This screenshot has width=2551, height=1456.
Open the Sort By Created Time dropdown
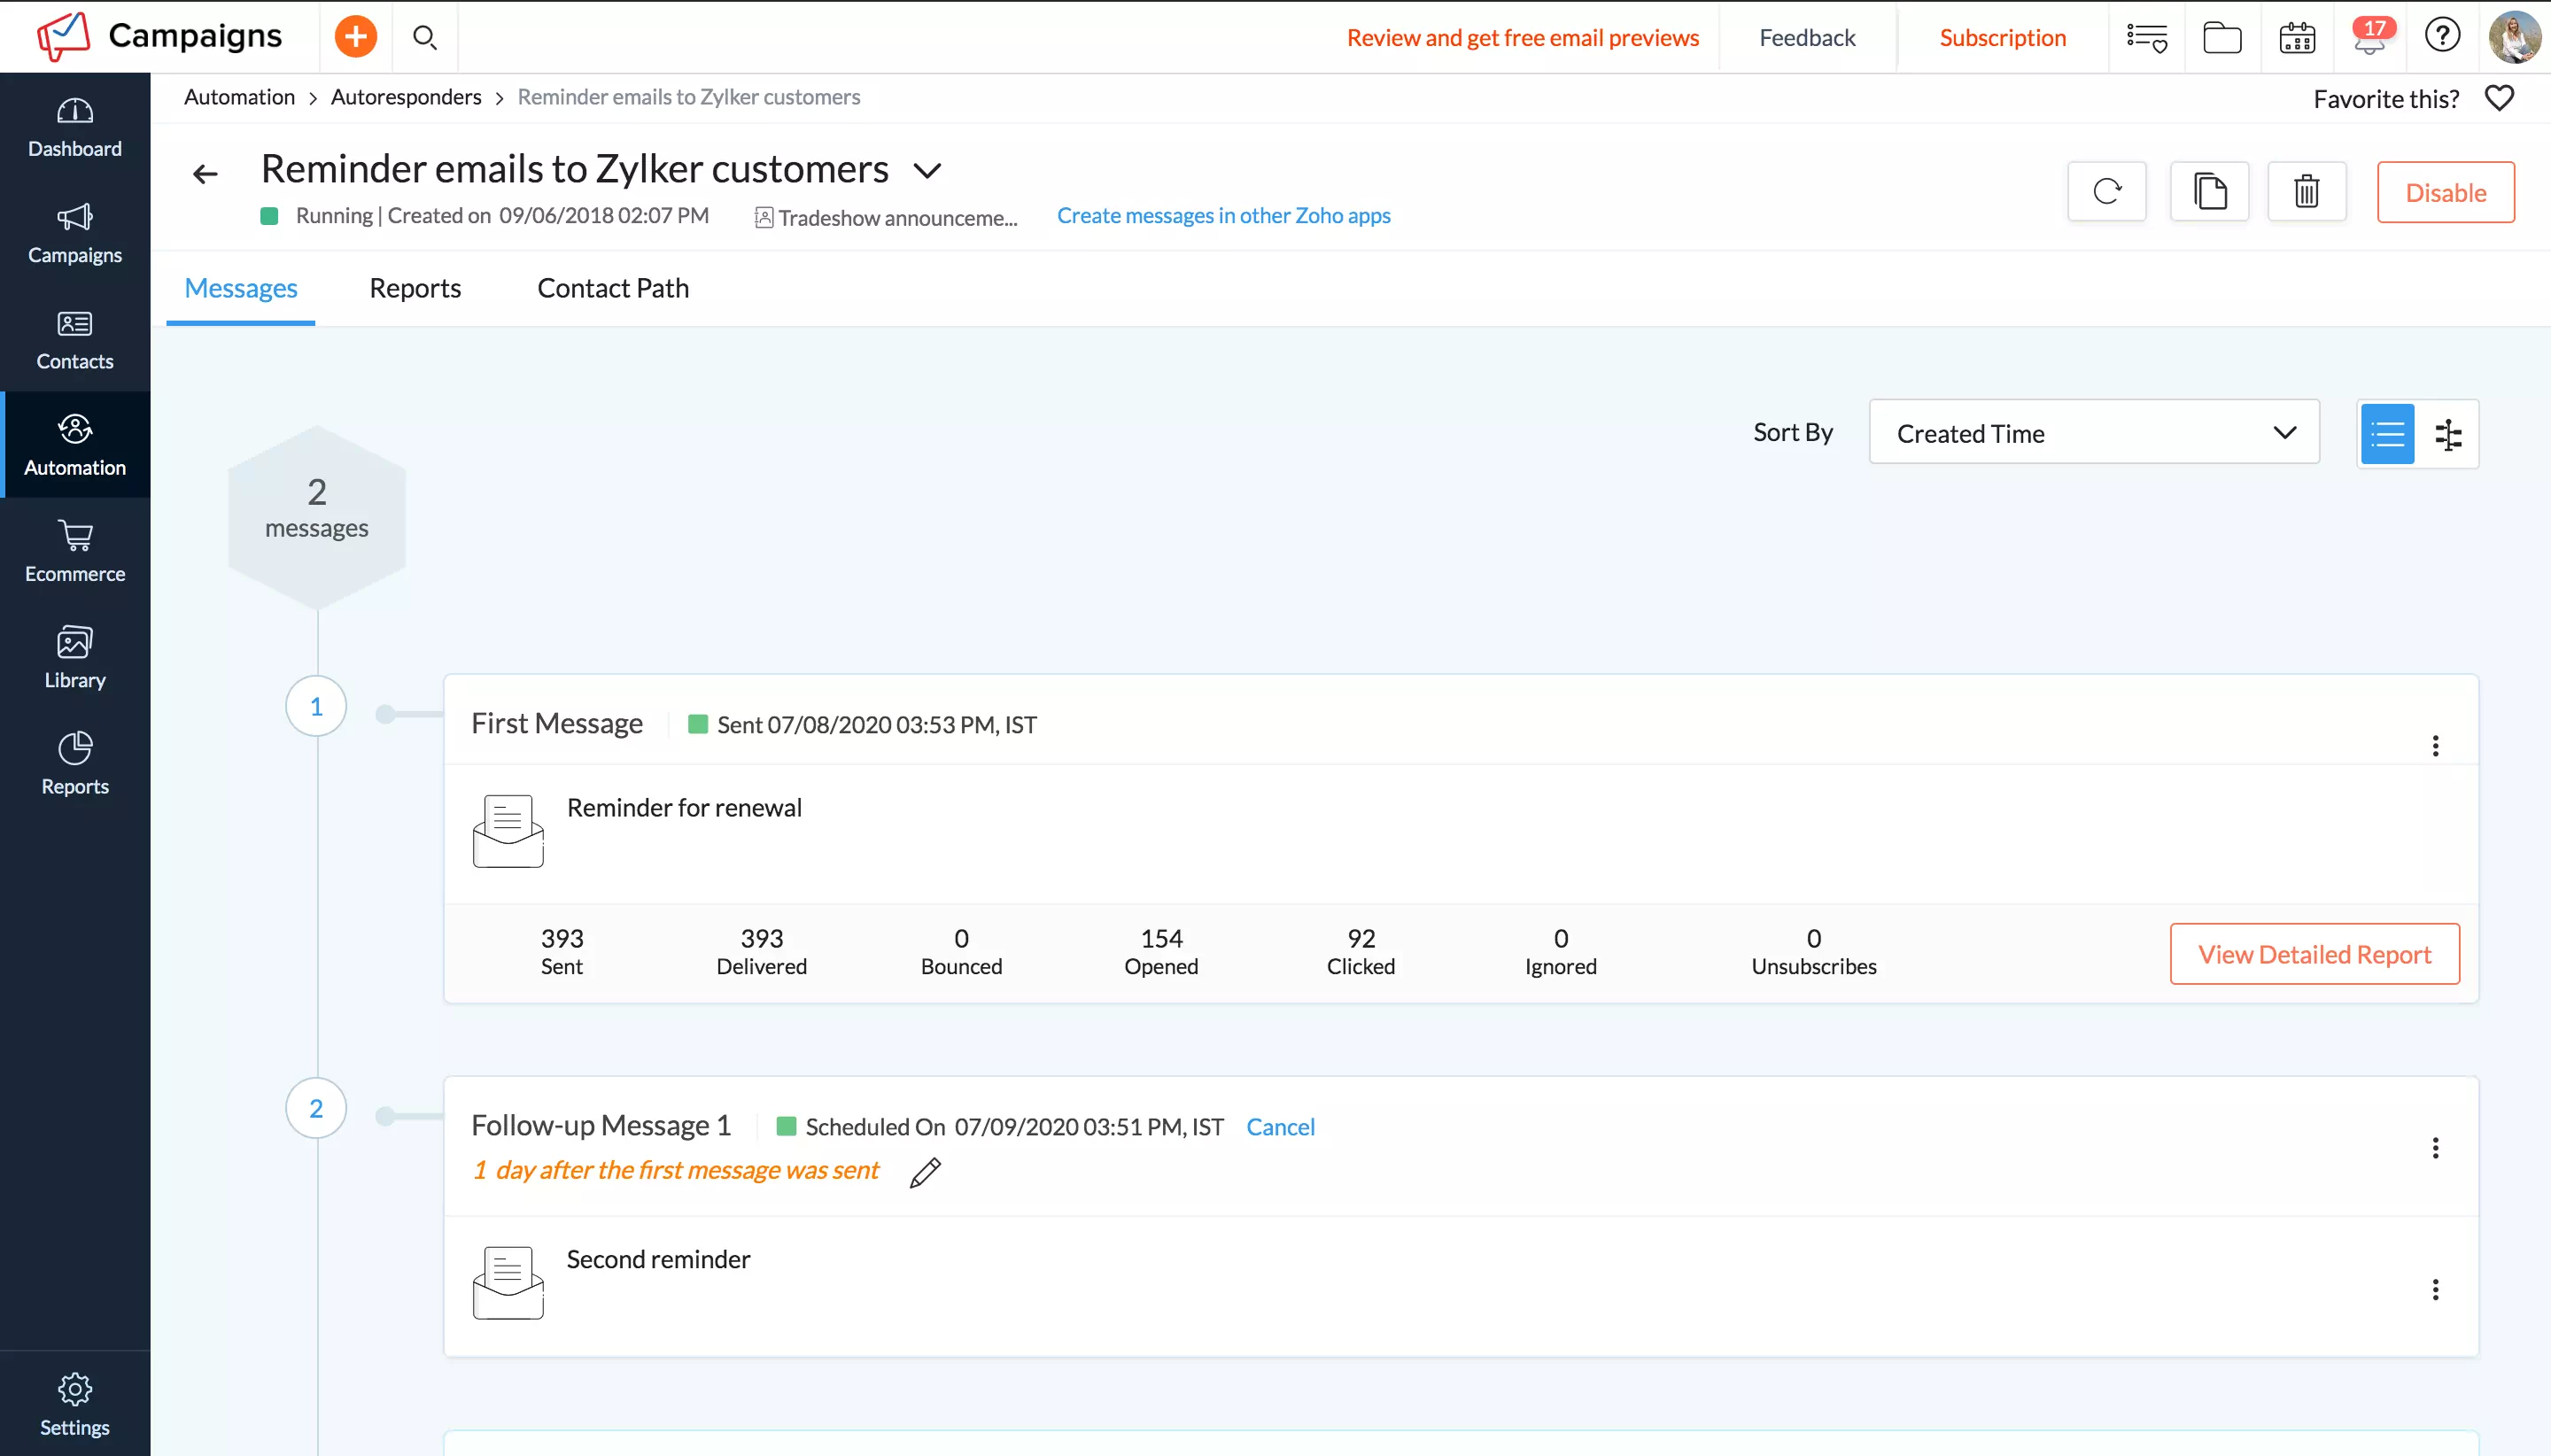[2094, 432]
